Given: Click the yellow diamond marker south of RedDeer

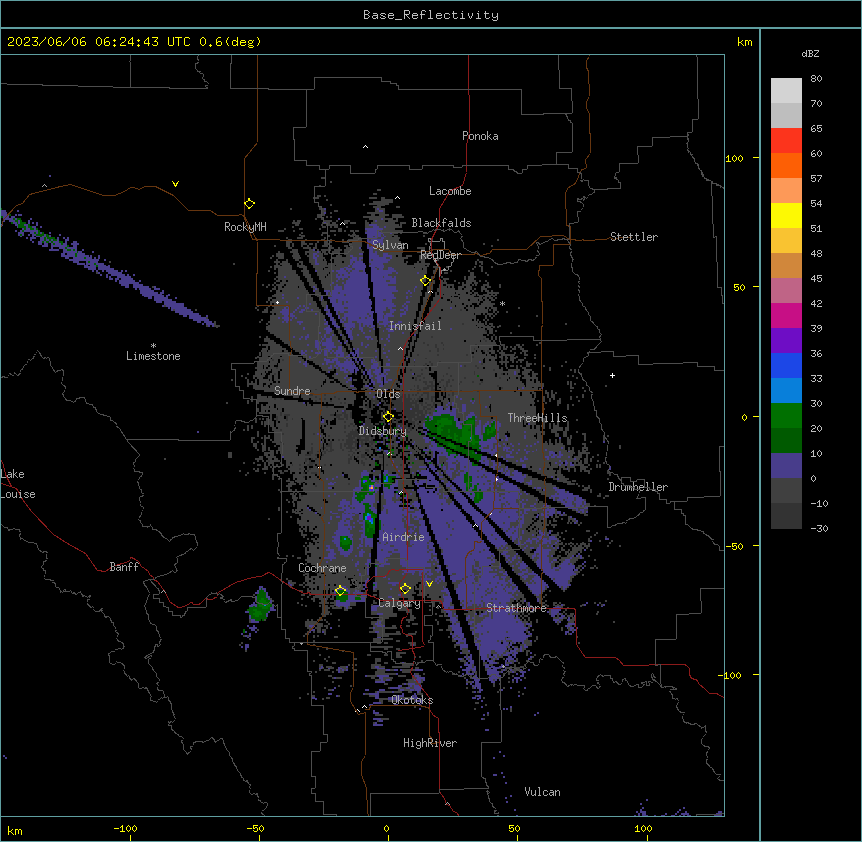Looking at the screenshot, I should point(426,281).
